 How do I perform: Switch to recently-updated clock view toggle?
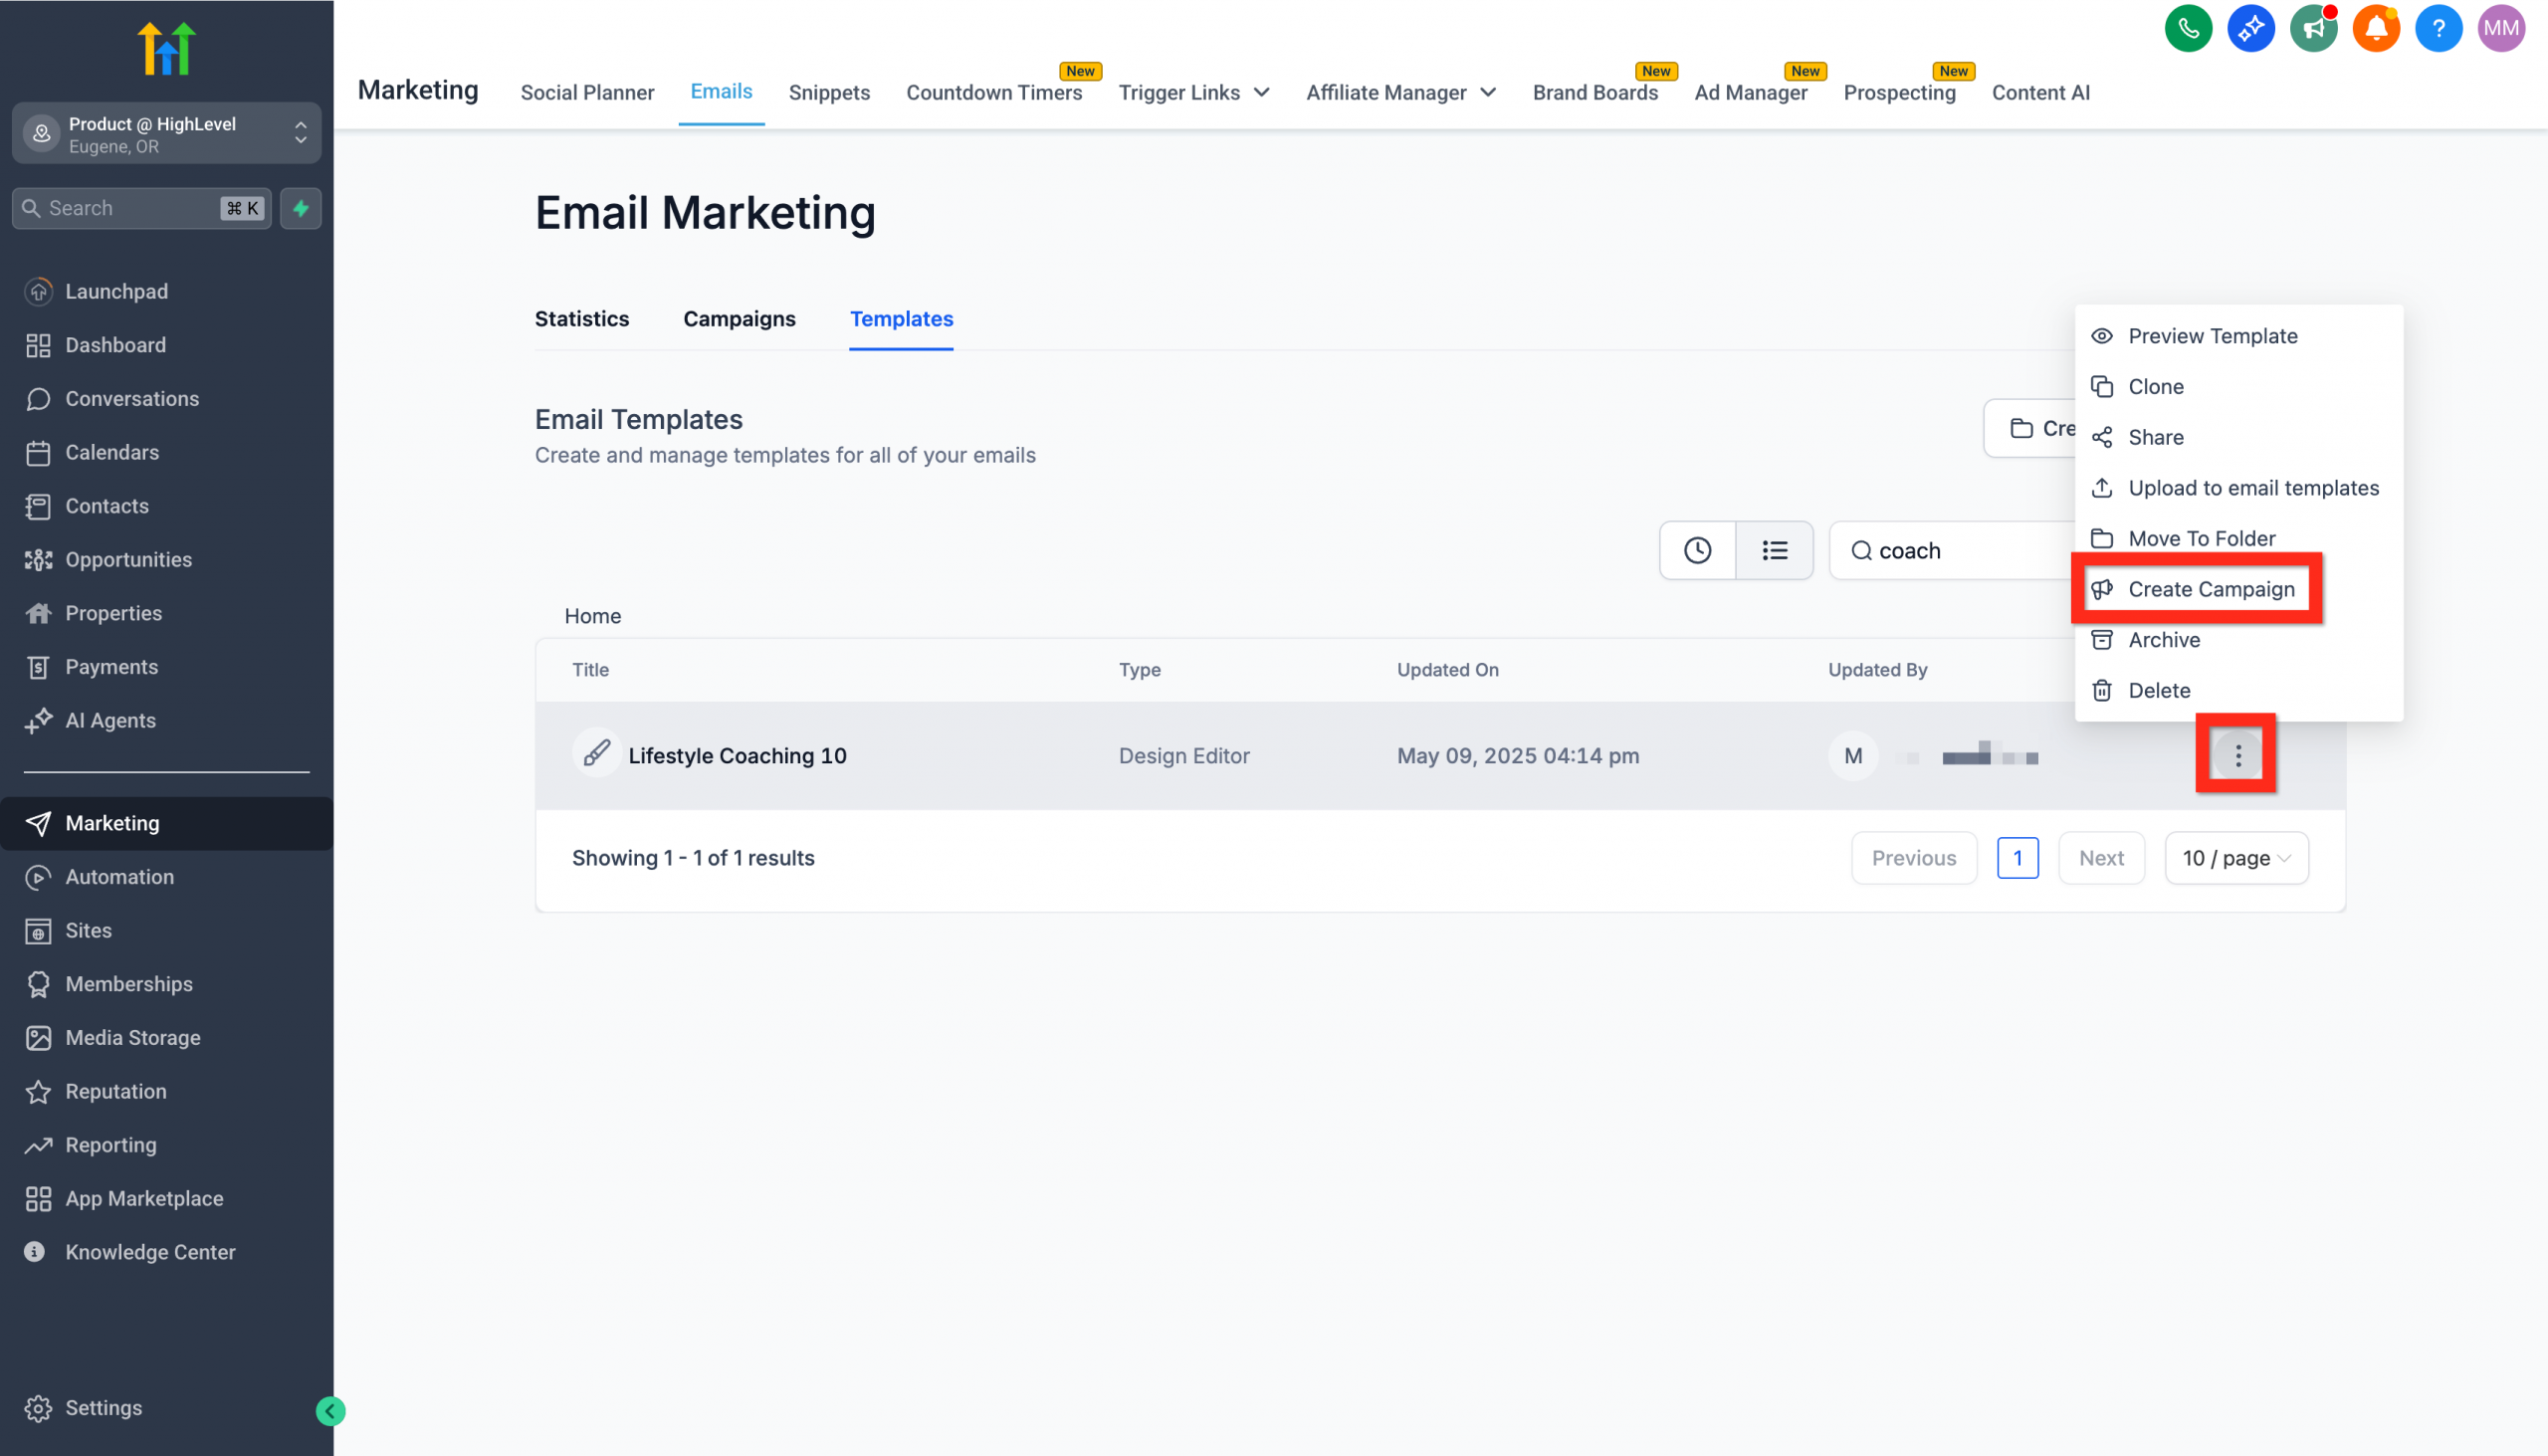pyautogui.click(x=1697, y=550)
